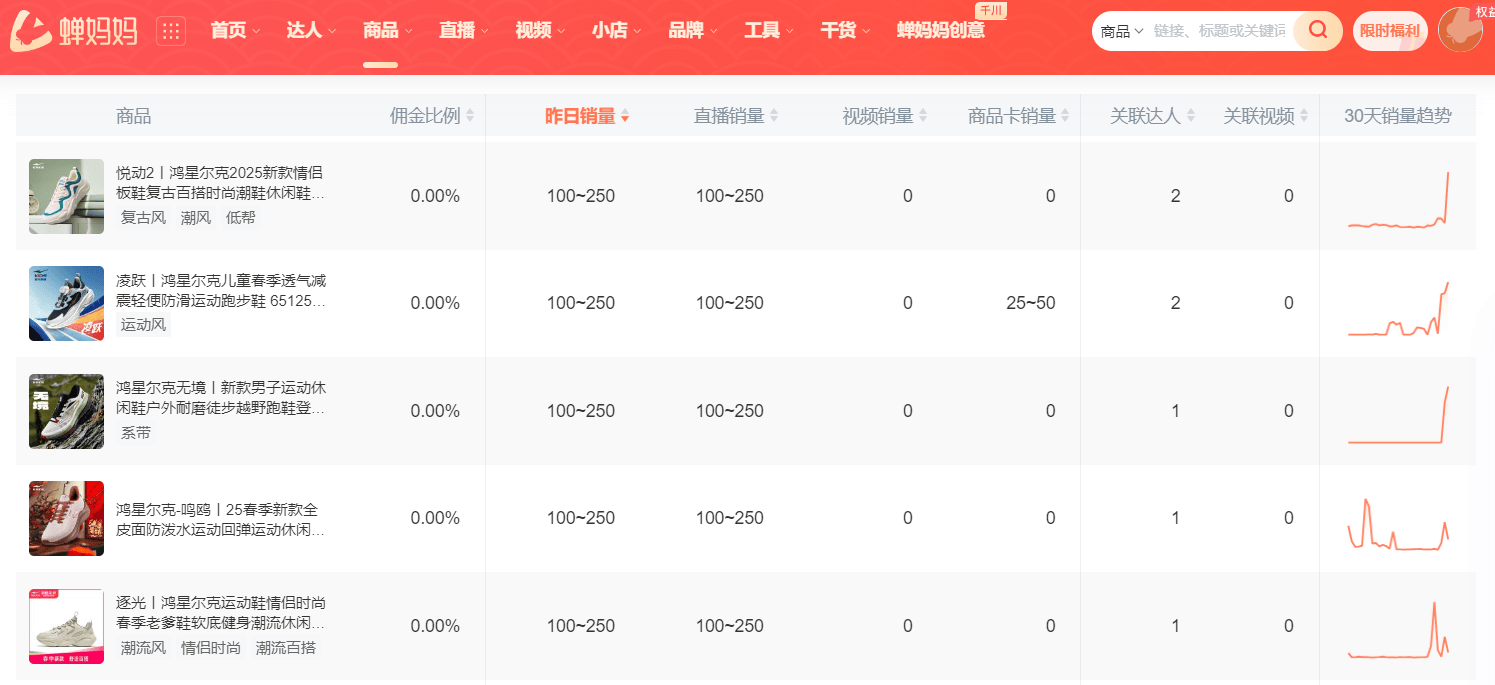This screenshot has width=1495, height=685.
Task: Expand the 商品 search type dropdown
Action: point(1121,31)
